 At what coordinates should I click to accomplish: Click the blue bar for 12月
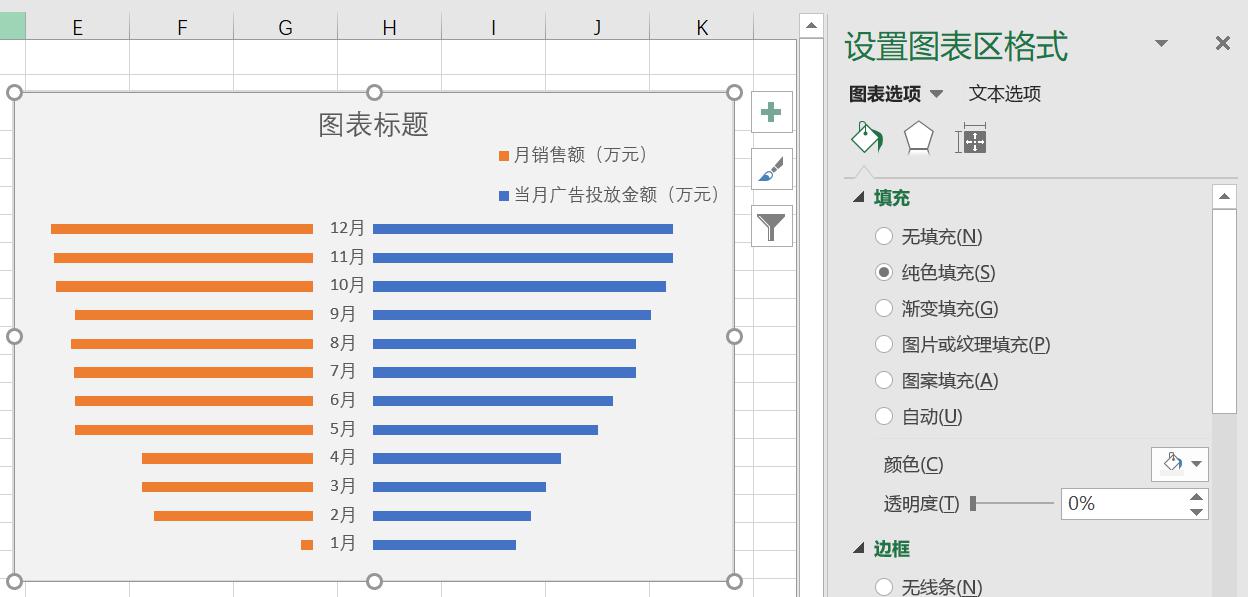(523, 229)
